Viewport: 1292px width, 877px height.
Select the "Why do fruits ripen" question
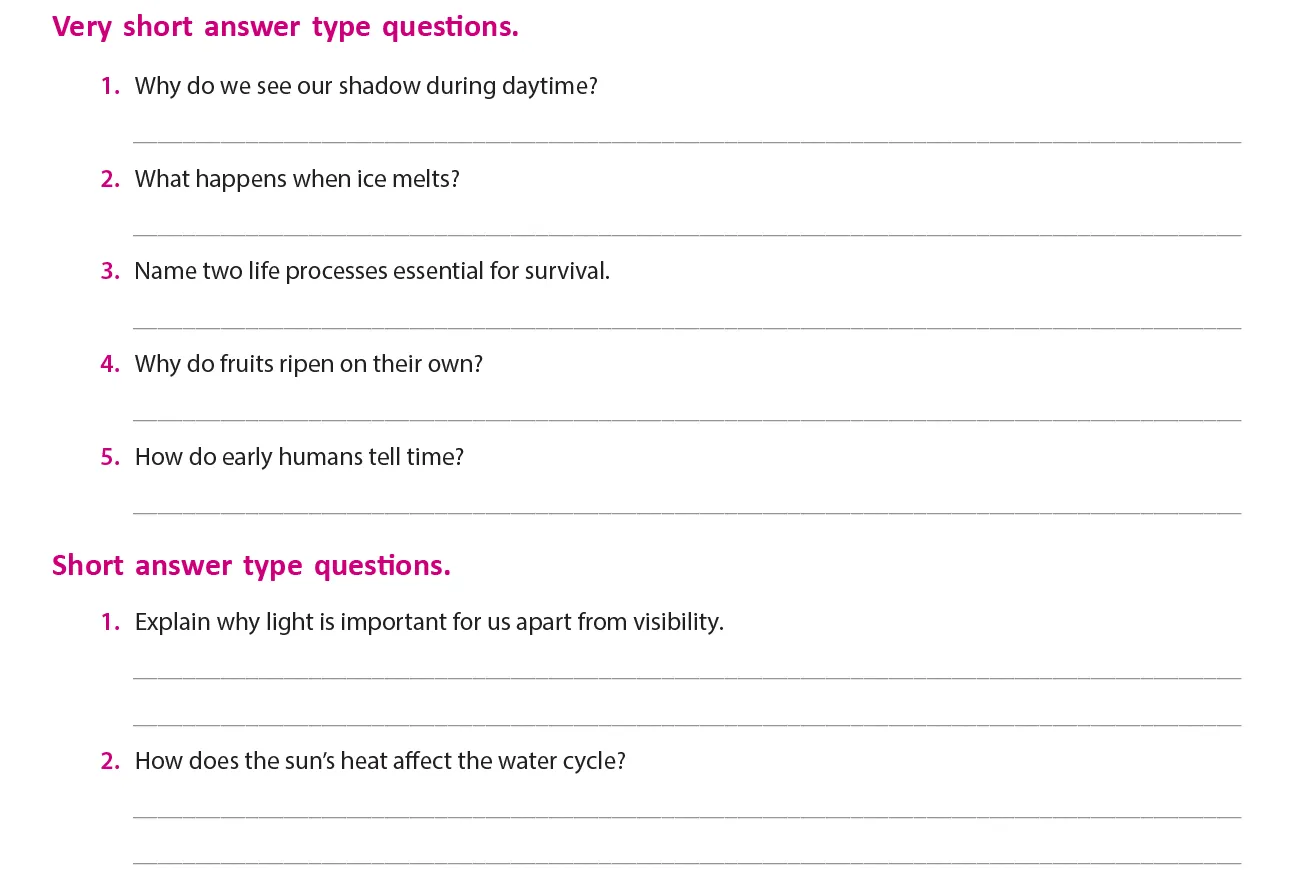click(308, 364)
